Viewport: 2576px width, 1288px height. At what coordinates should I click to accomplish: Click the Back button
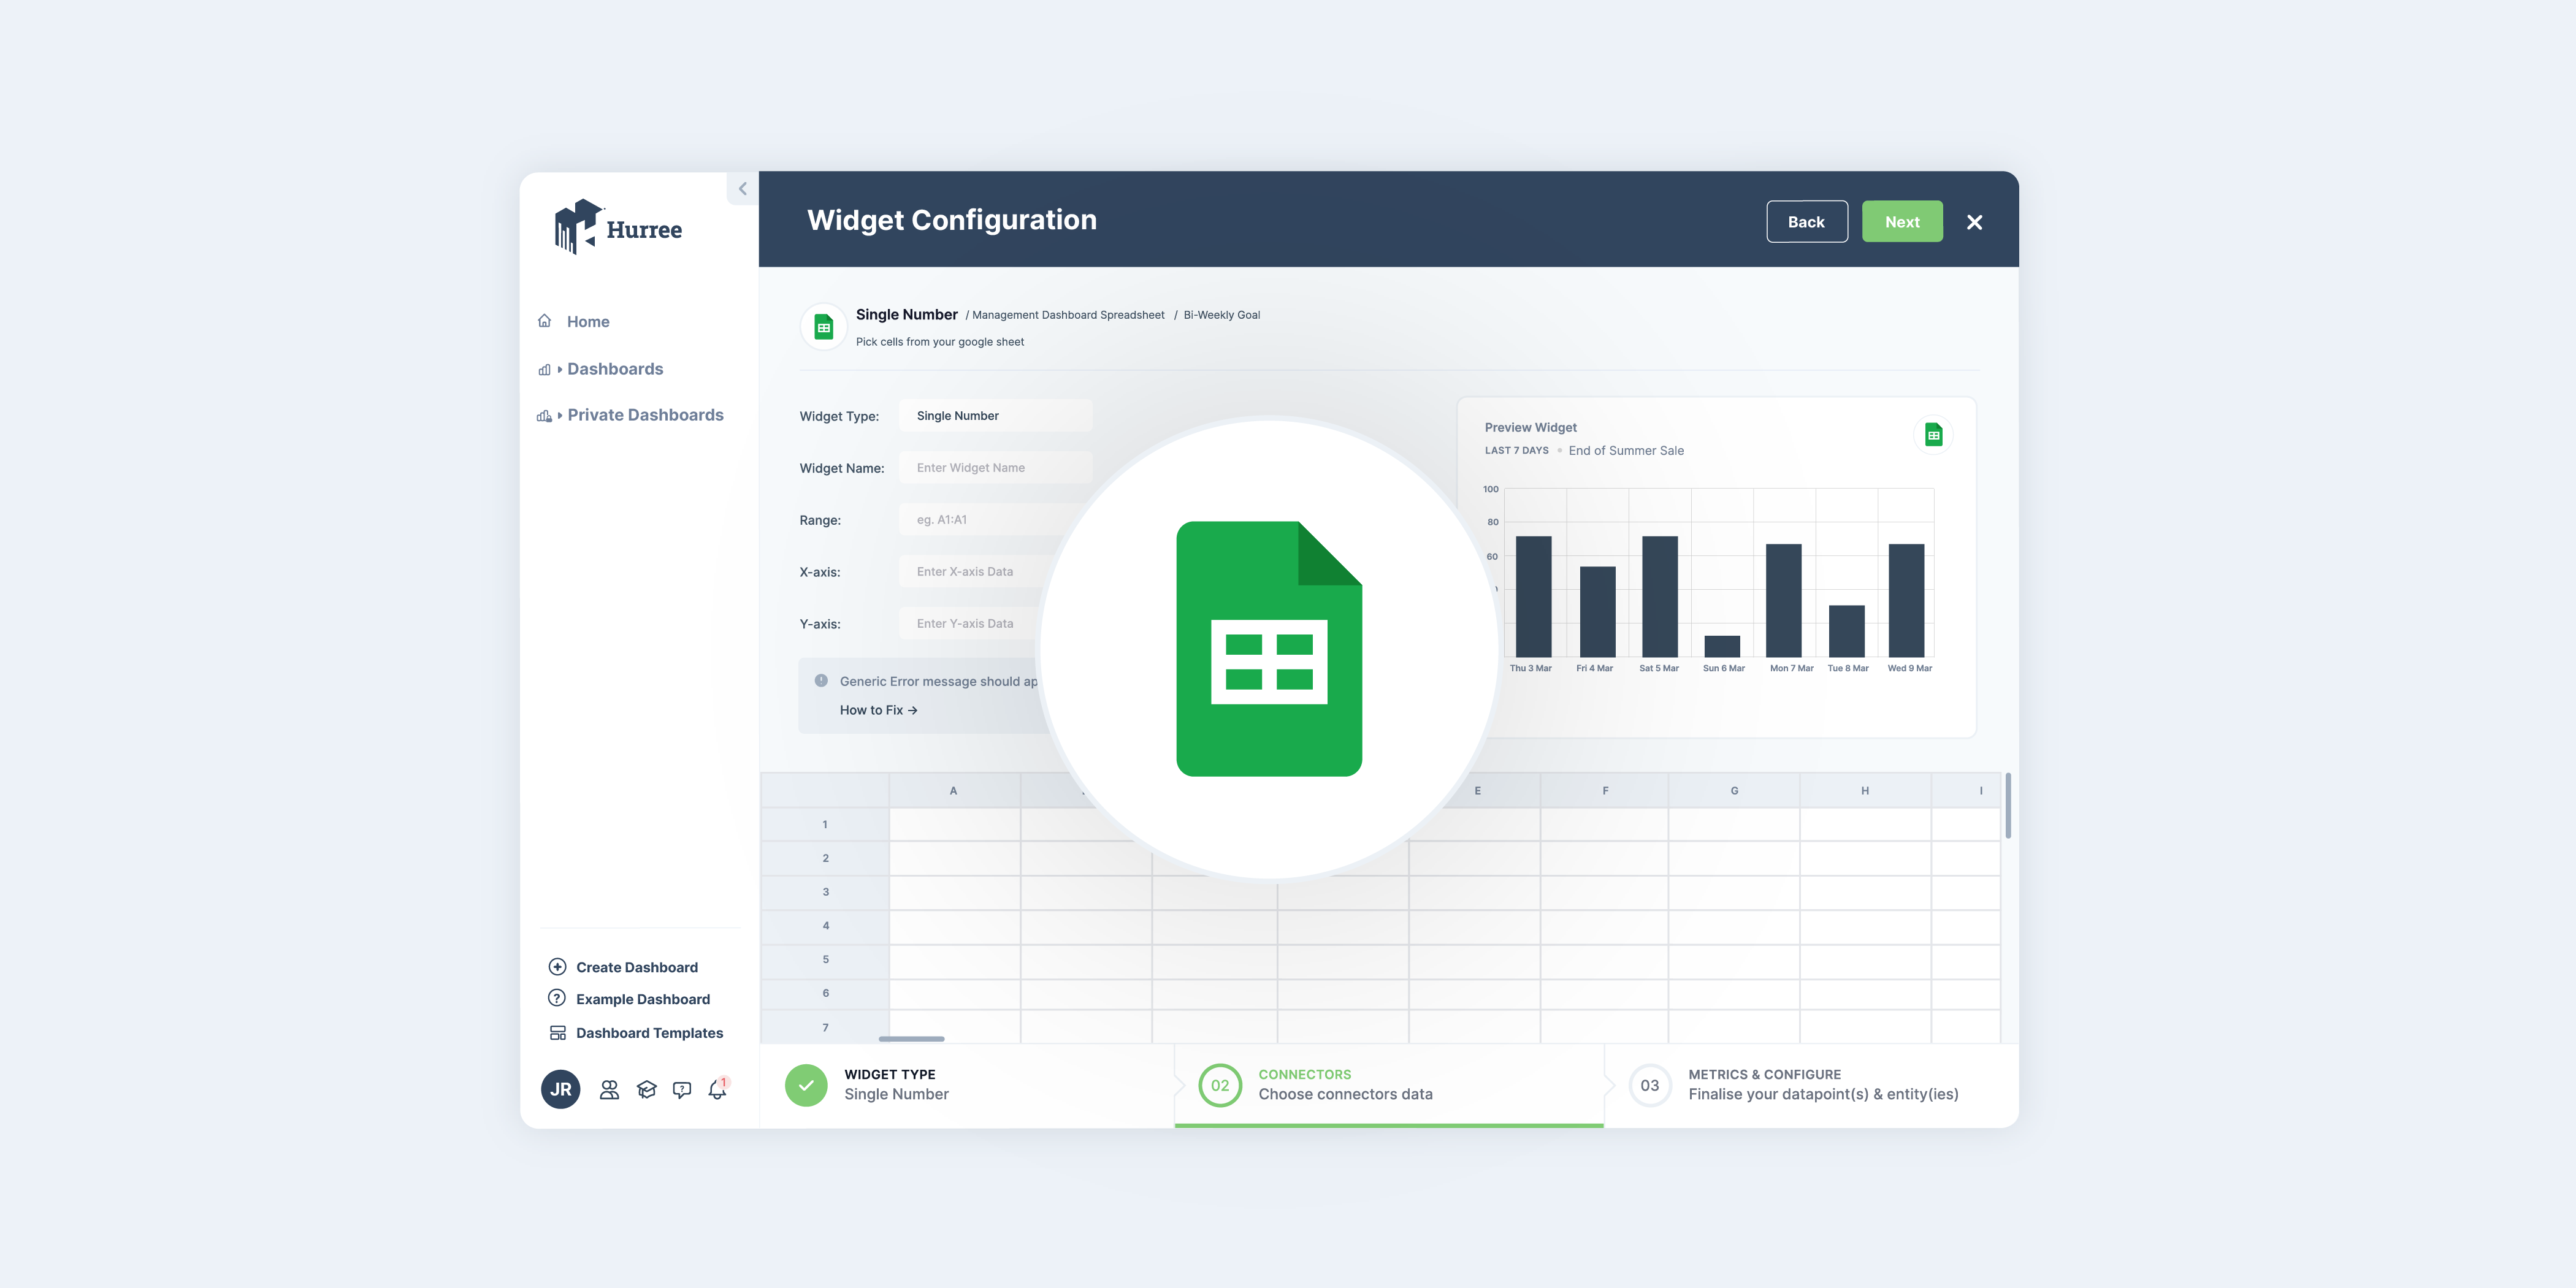(1805, 222)
